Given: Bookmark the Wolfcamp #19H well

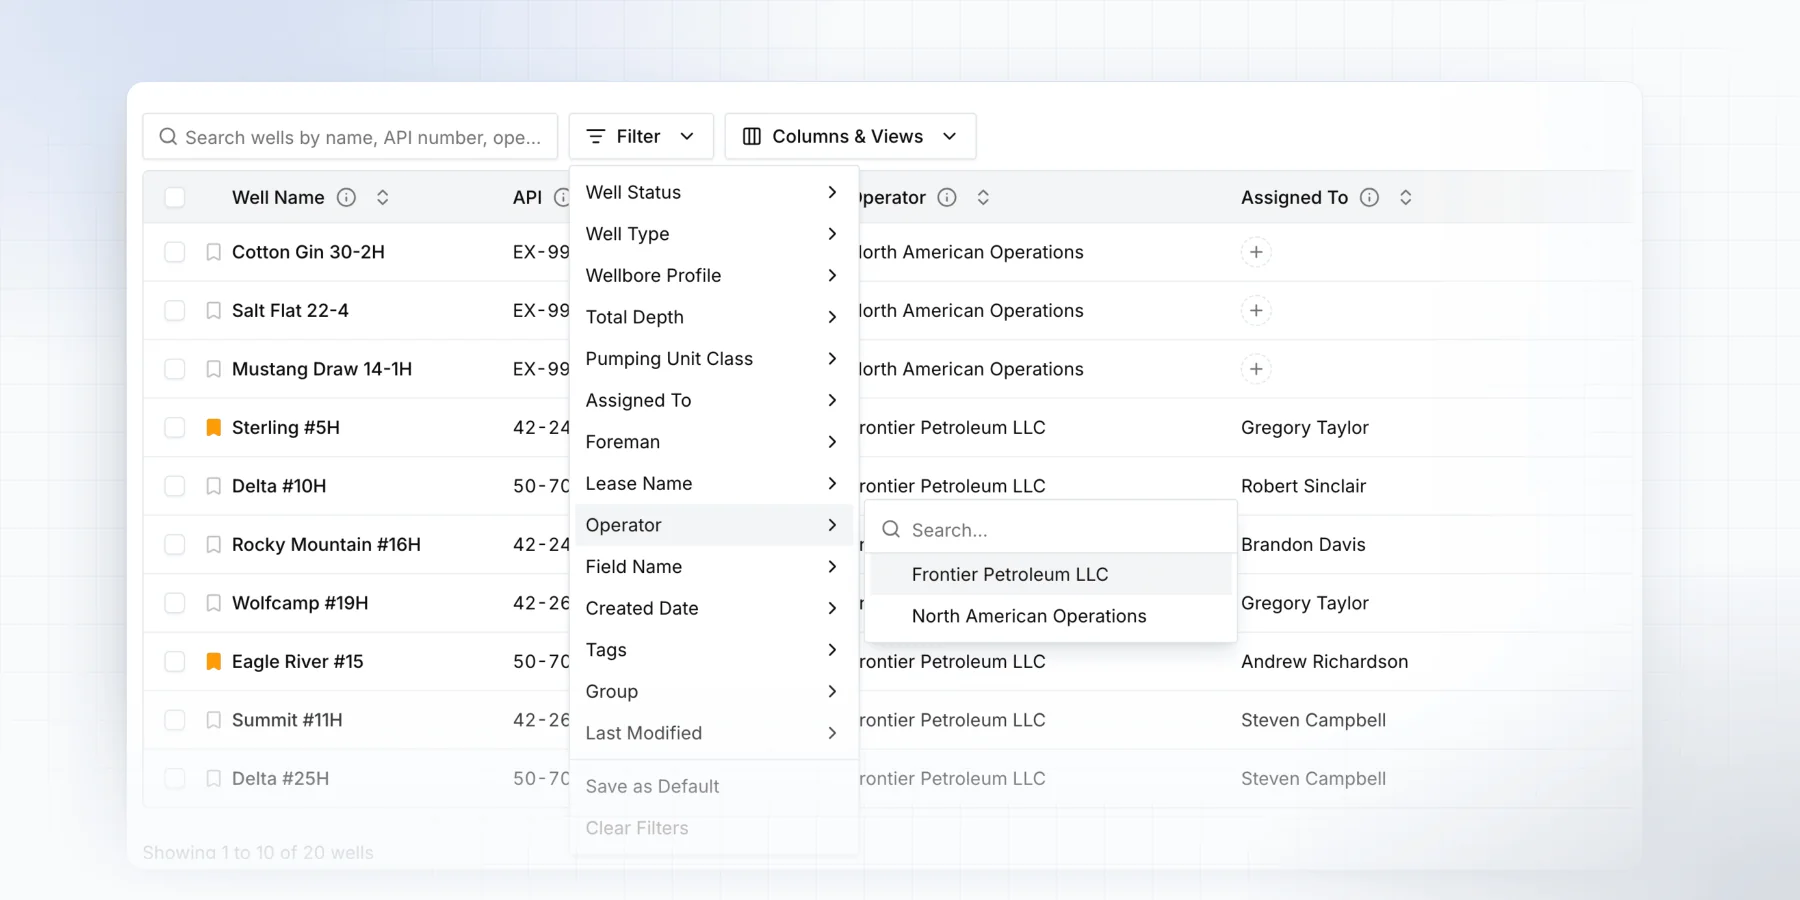Looking at the screenshot, I should (213, 603).
